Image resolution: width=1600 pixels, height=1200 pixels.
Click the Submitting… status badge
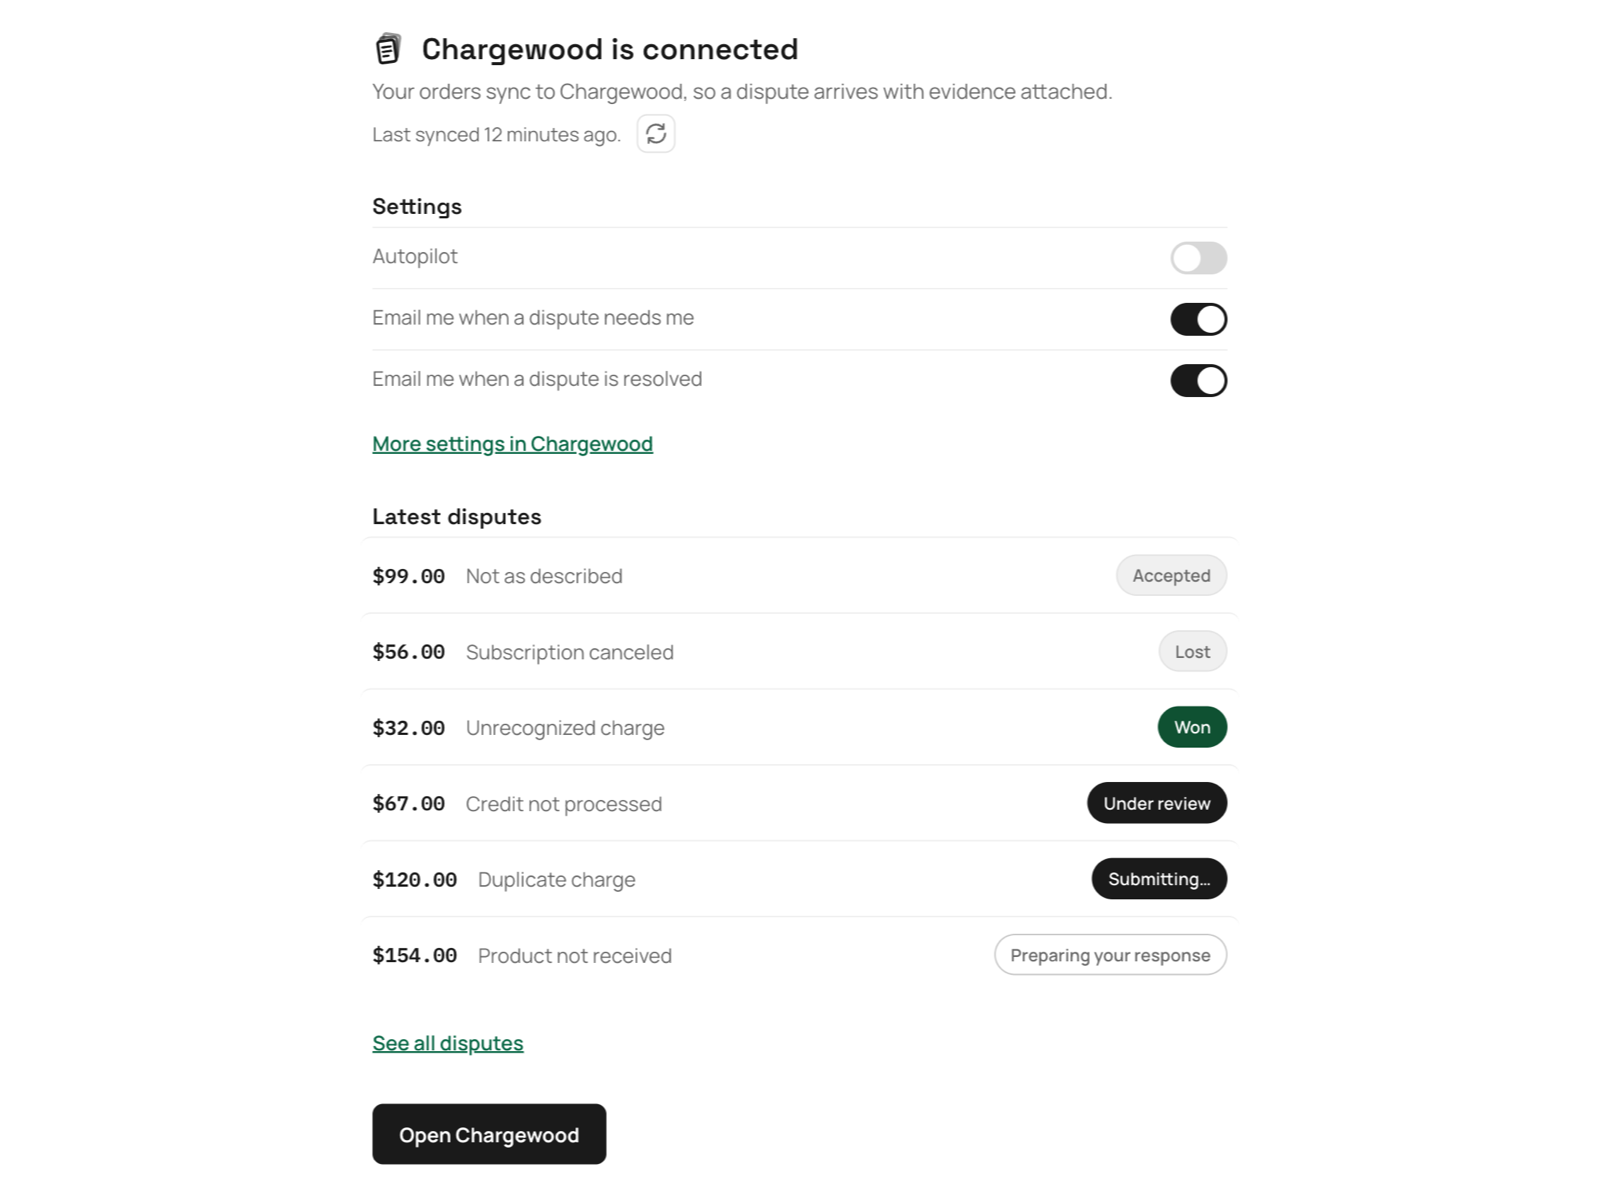[x=1159, y=879]
